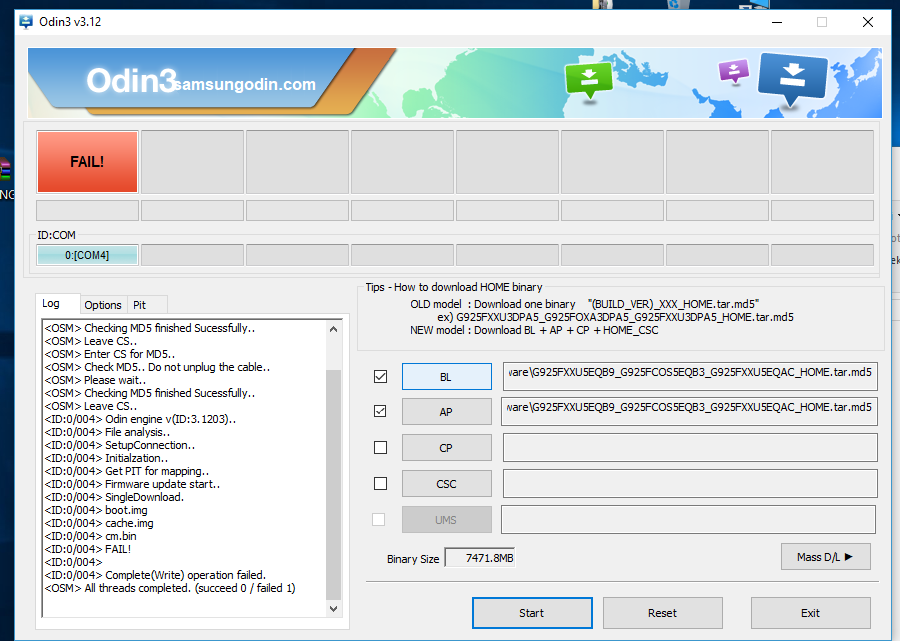Click log line "boot.img"
This screenshot has width=900, height=641.
click(x=126, y=510)
